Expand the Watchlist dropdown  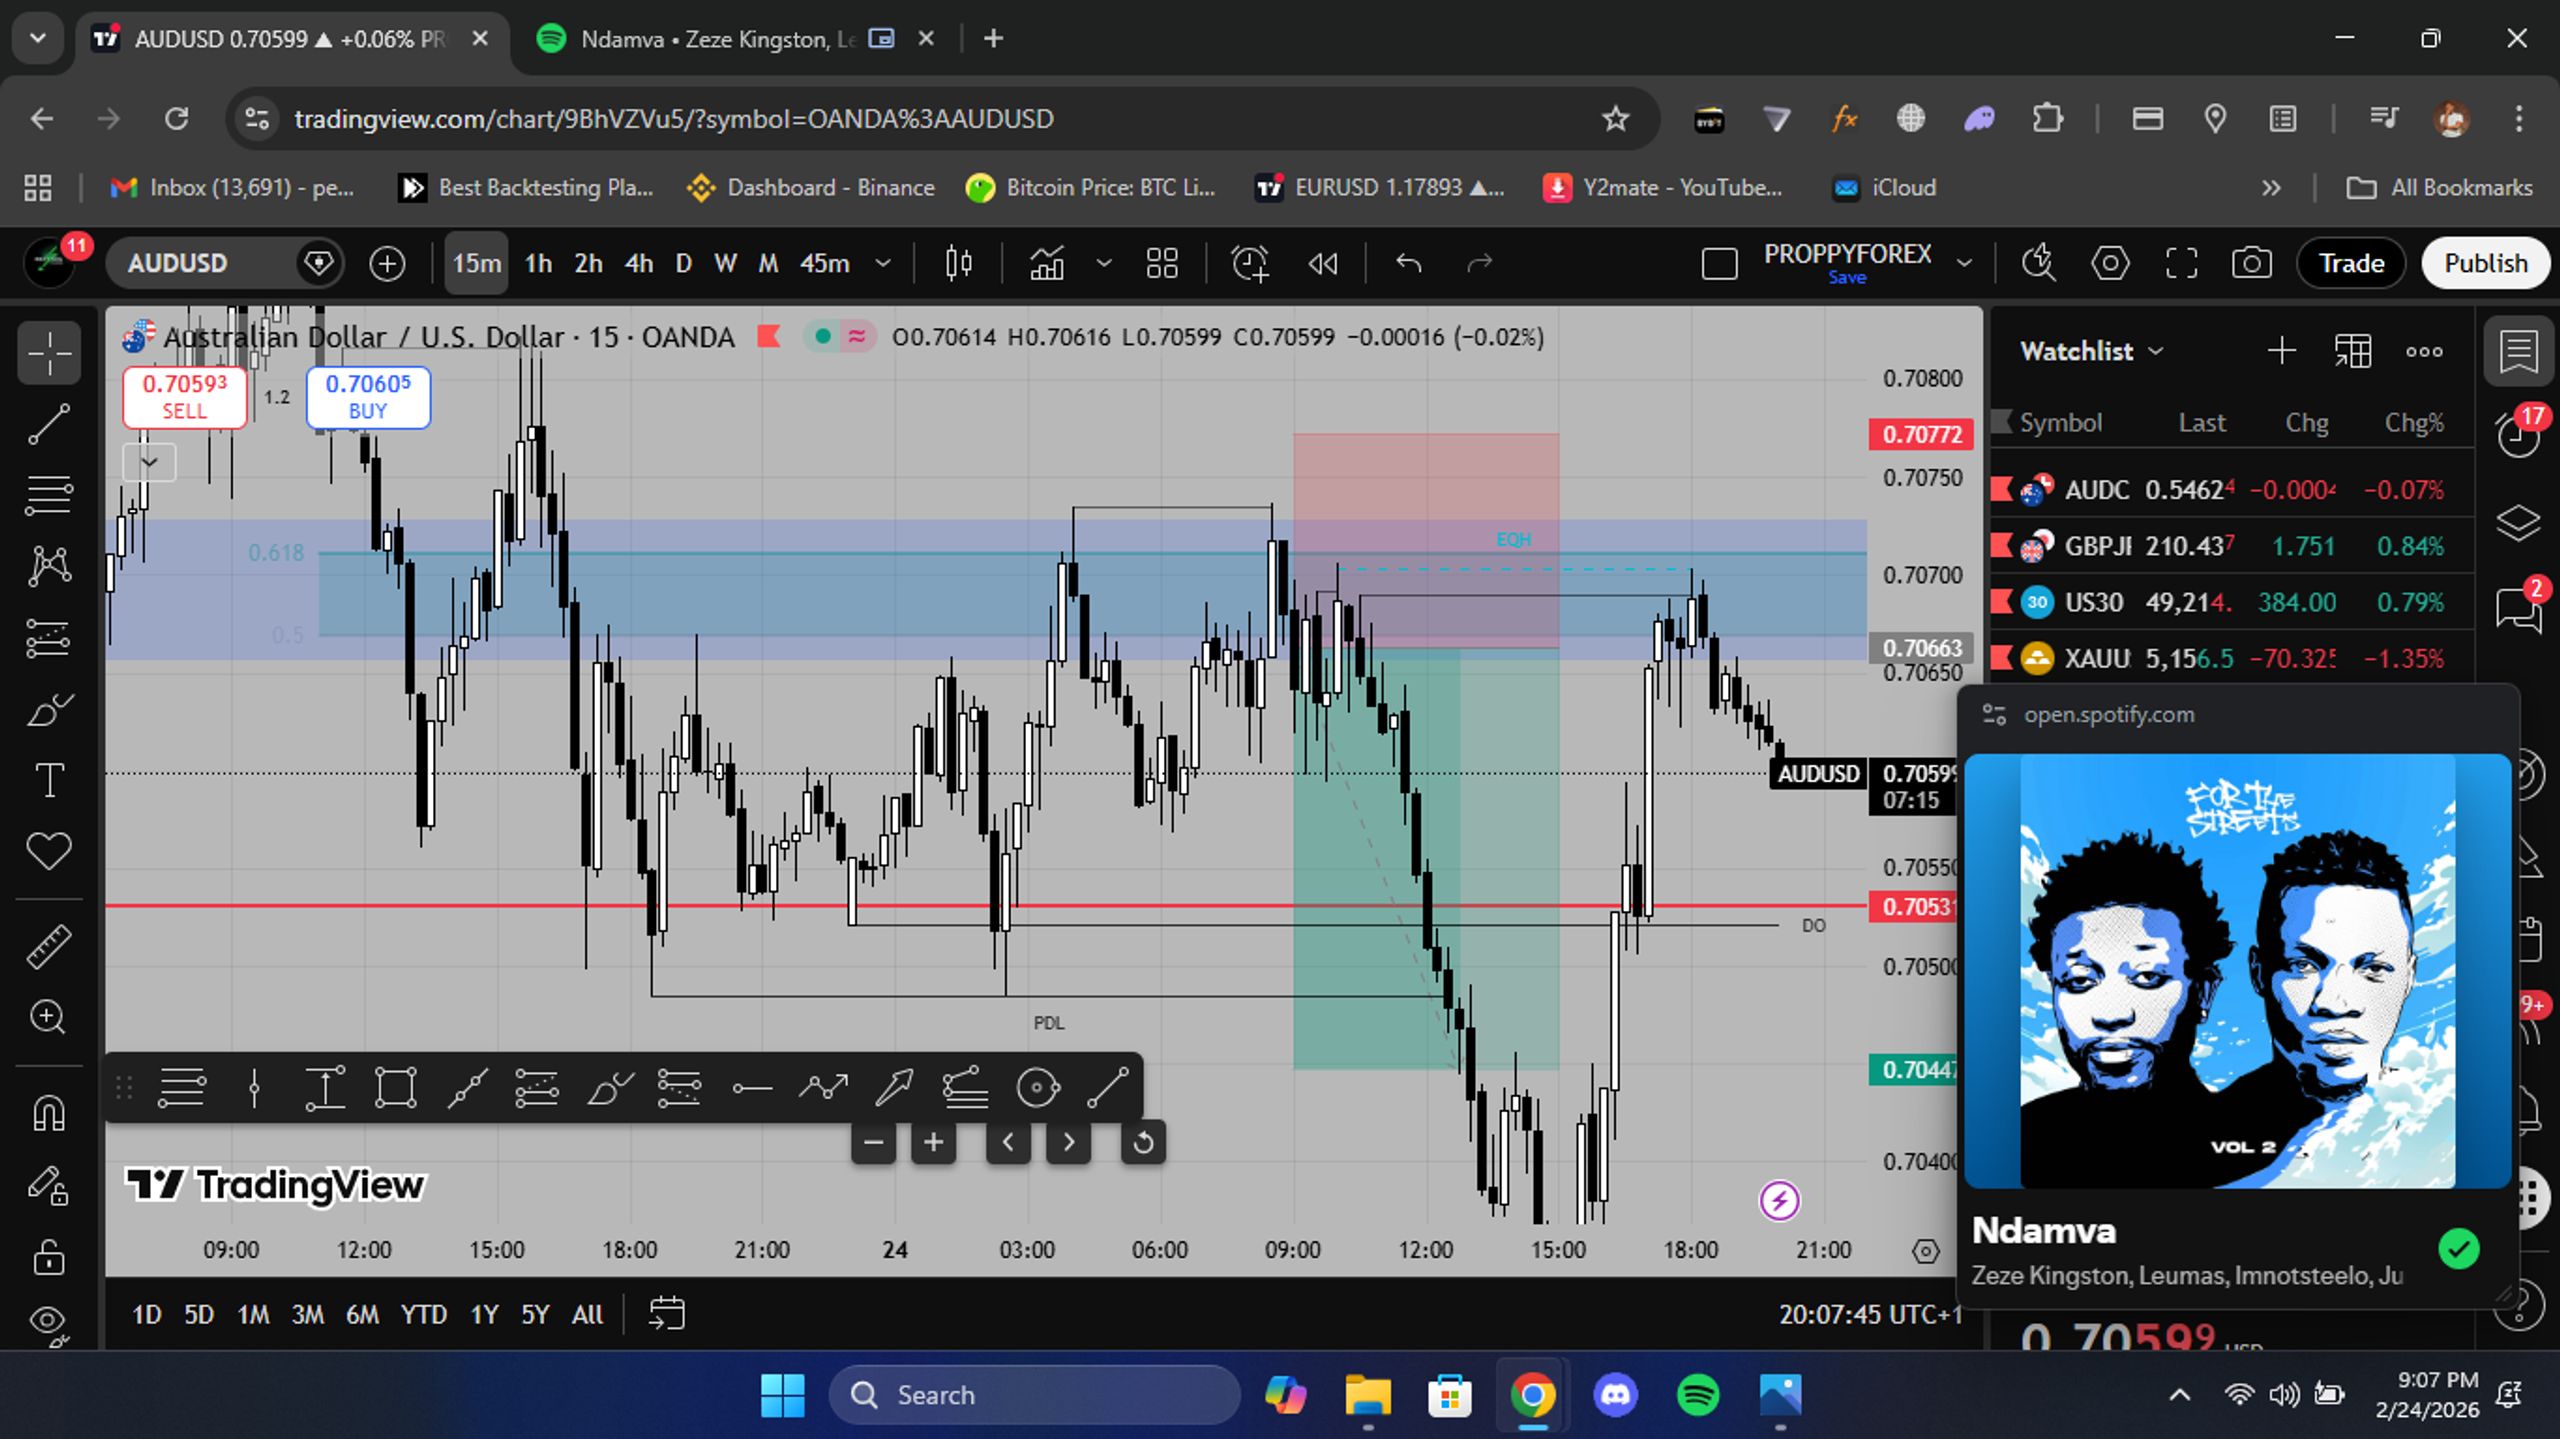2155,351
